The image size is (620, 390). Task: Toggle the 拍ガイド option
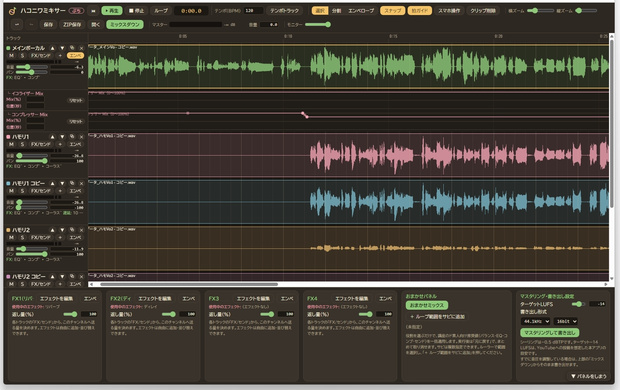[x=419, y=11]
